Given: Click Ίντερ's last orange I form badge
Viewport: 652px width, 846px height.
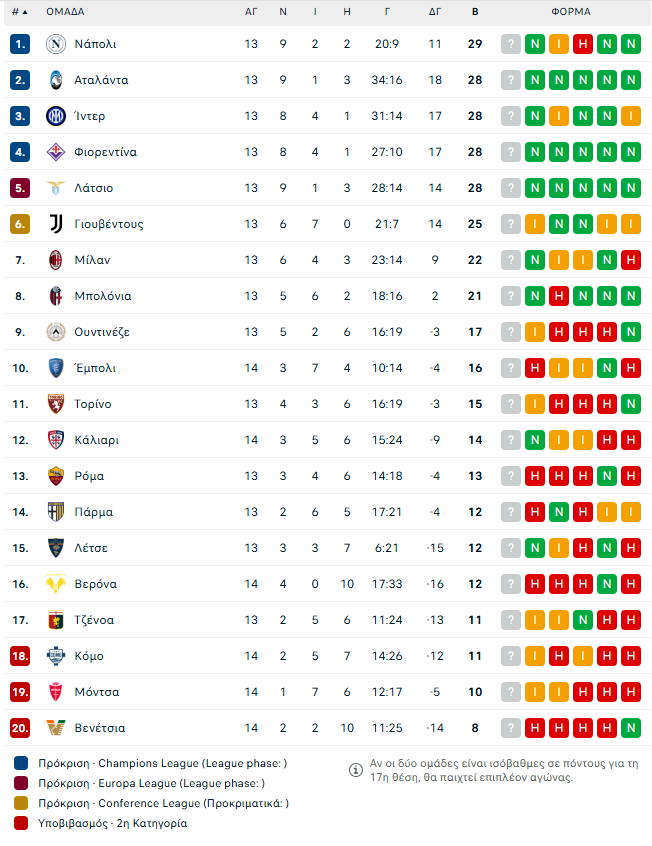Looking at the screenshot, I should [x=630, y=116].
